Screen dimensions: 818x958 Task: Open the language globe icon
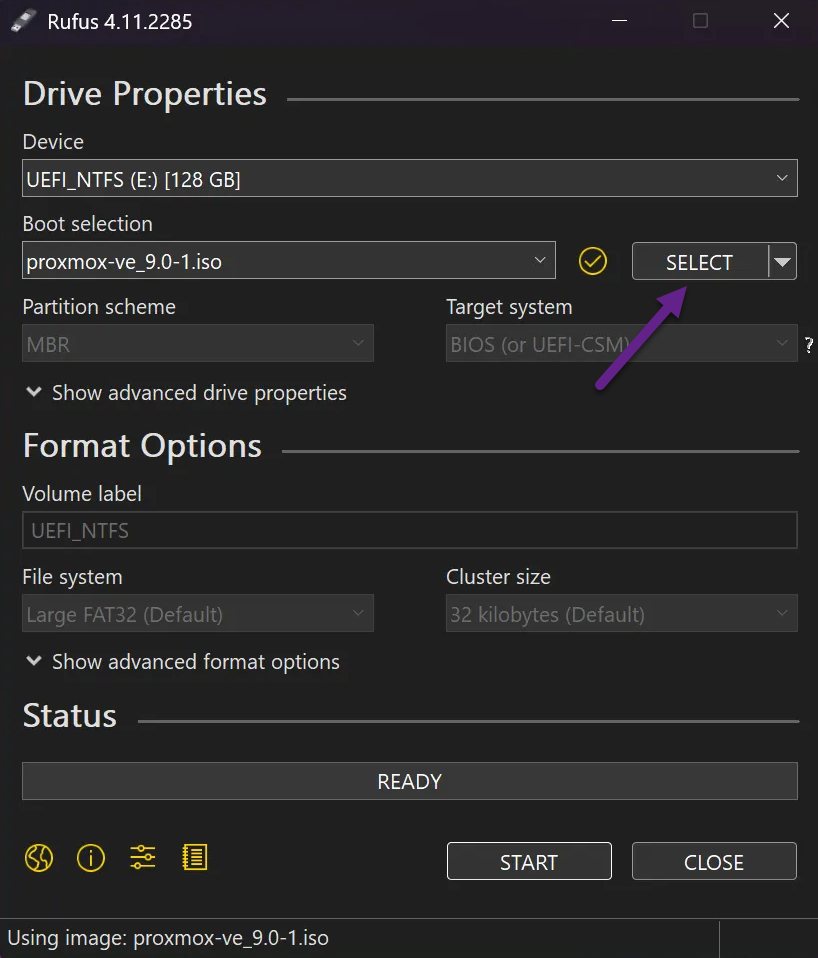tap(38, 858)
